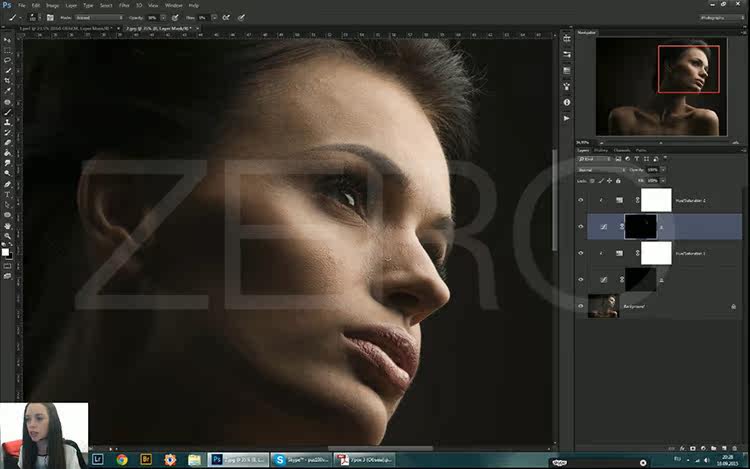750x469 pixels.
Task: Open the Image menu
Action: [52, 5]
